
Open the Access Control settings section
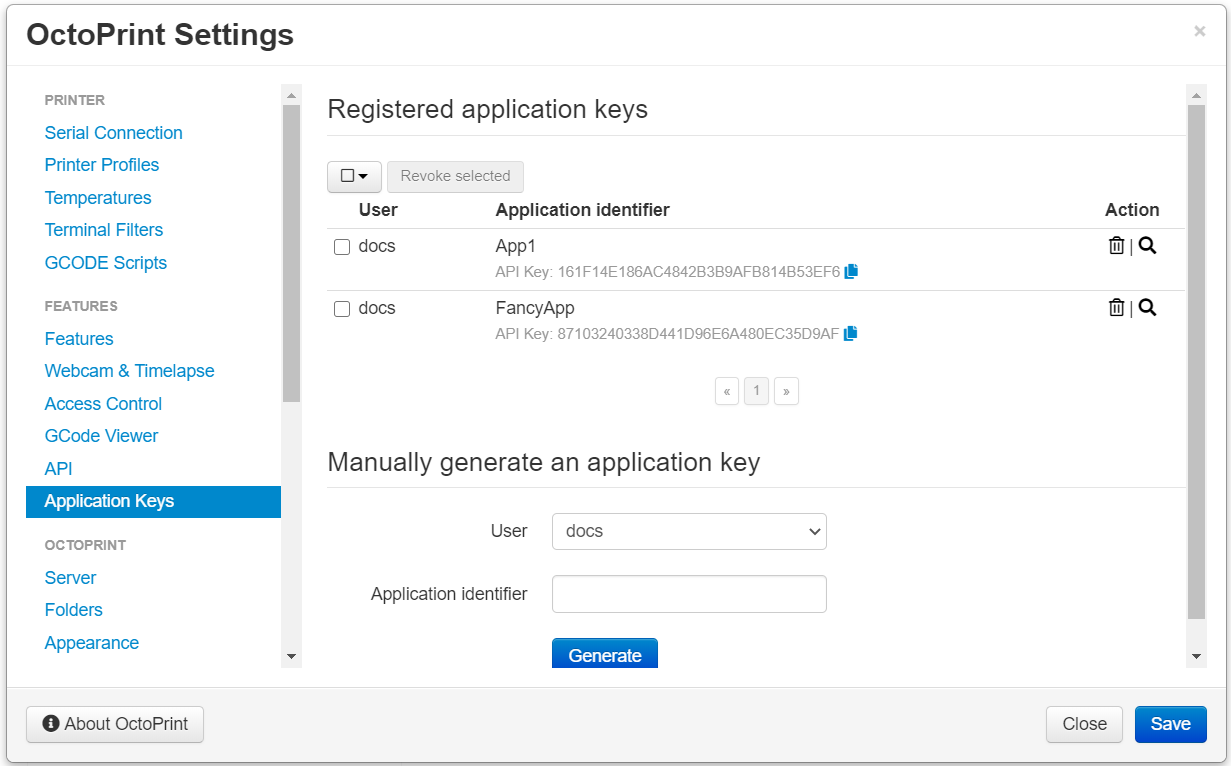103,403
